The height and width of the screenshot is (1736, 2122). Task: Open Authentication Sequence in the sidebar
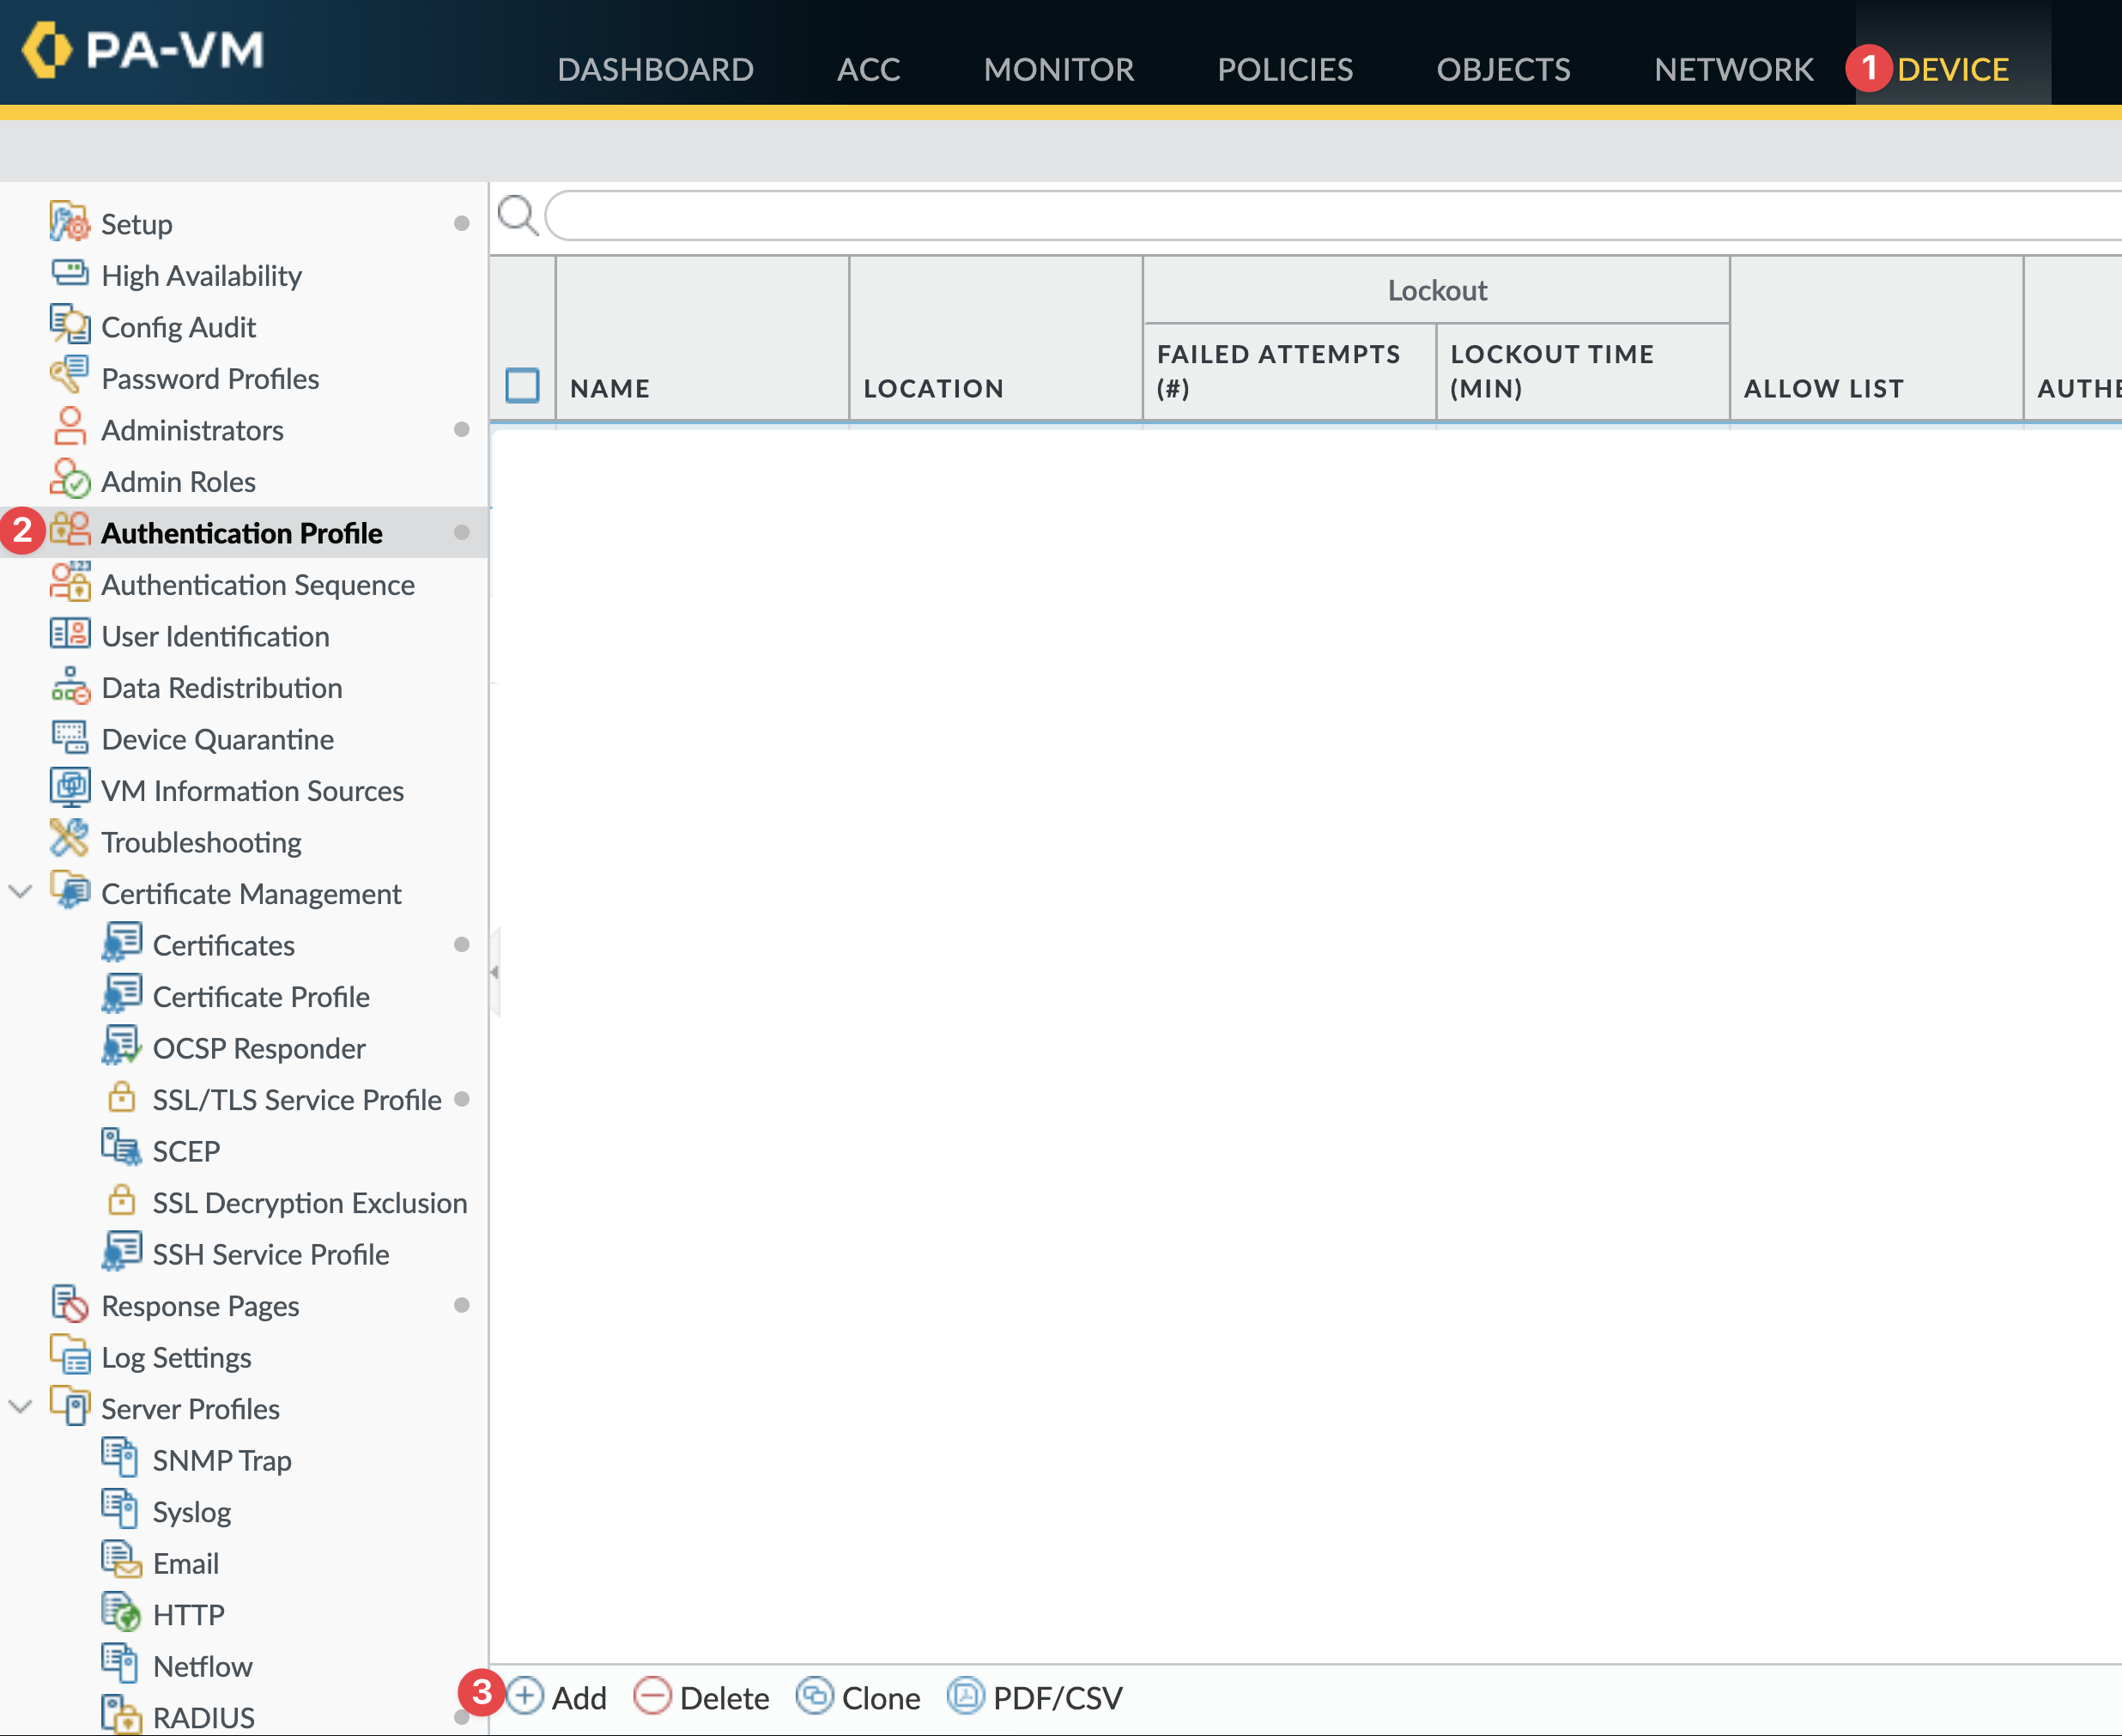tap(257, 584)
